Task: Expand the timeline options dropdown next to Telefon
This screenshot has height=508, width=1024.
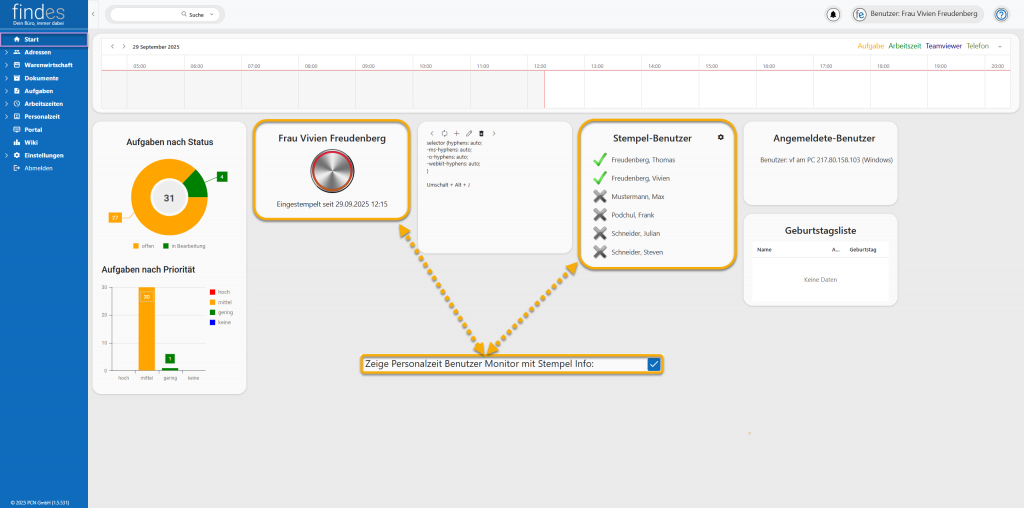Action: tap(999, 46)
